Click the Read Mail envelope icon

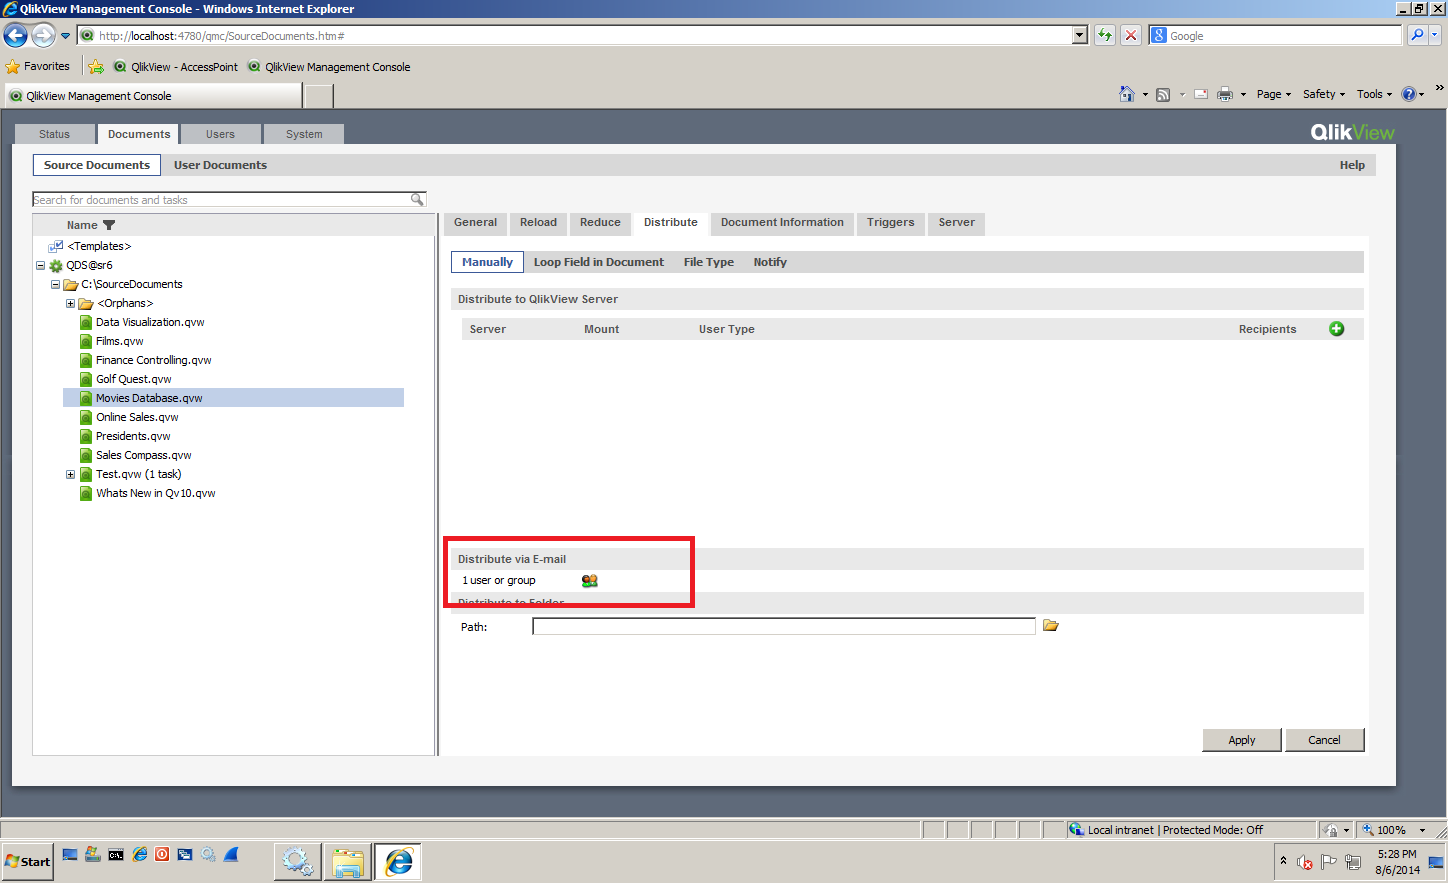coord(1201,94)
